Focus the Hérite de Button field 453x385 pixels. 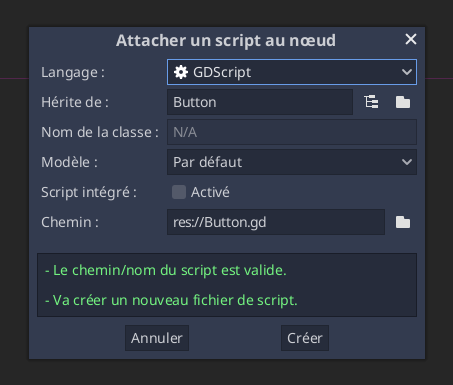[260, 102]
